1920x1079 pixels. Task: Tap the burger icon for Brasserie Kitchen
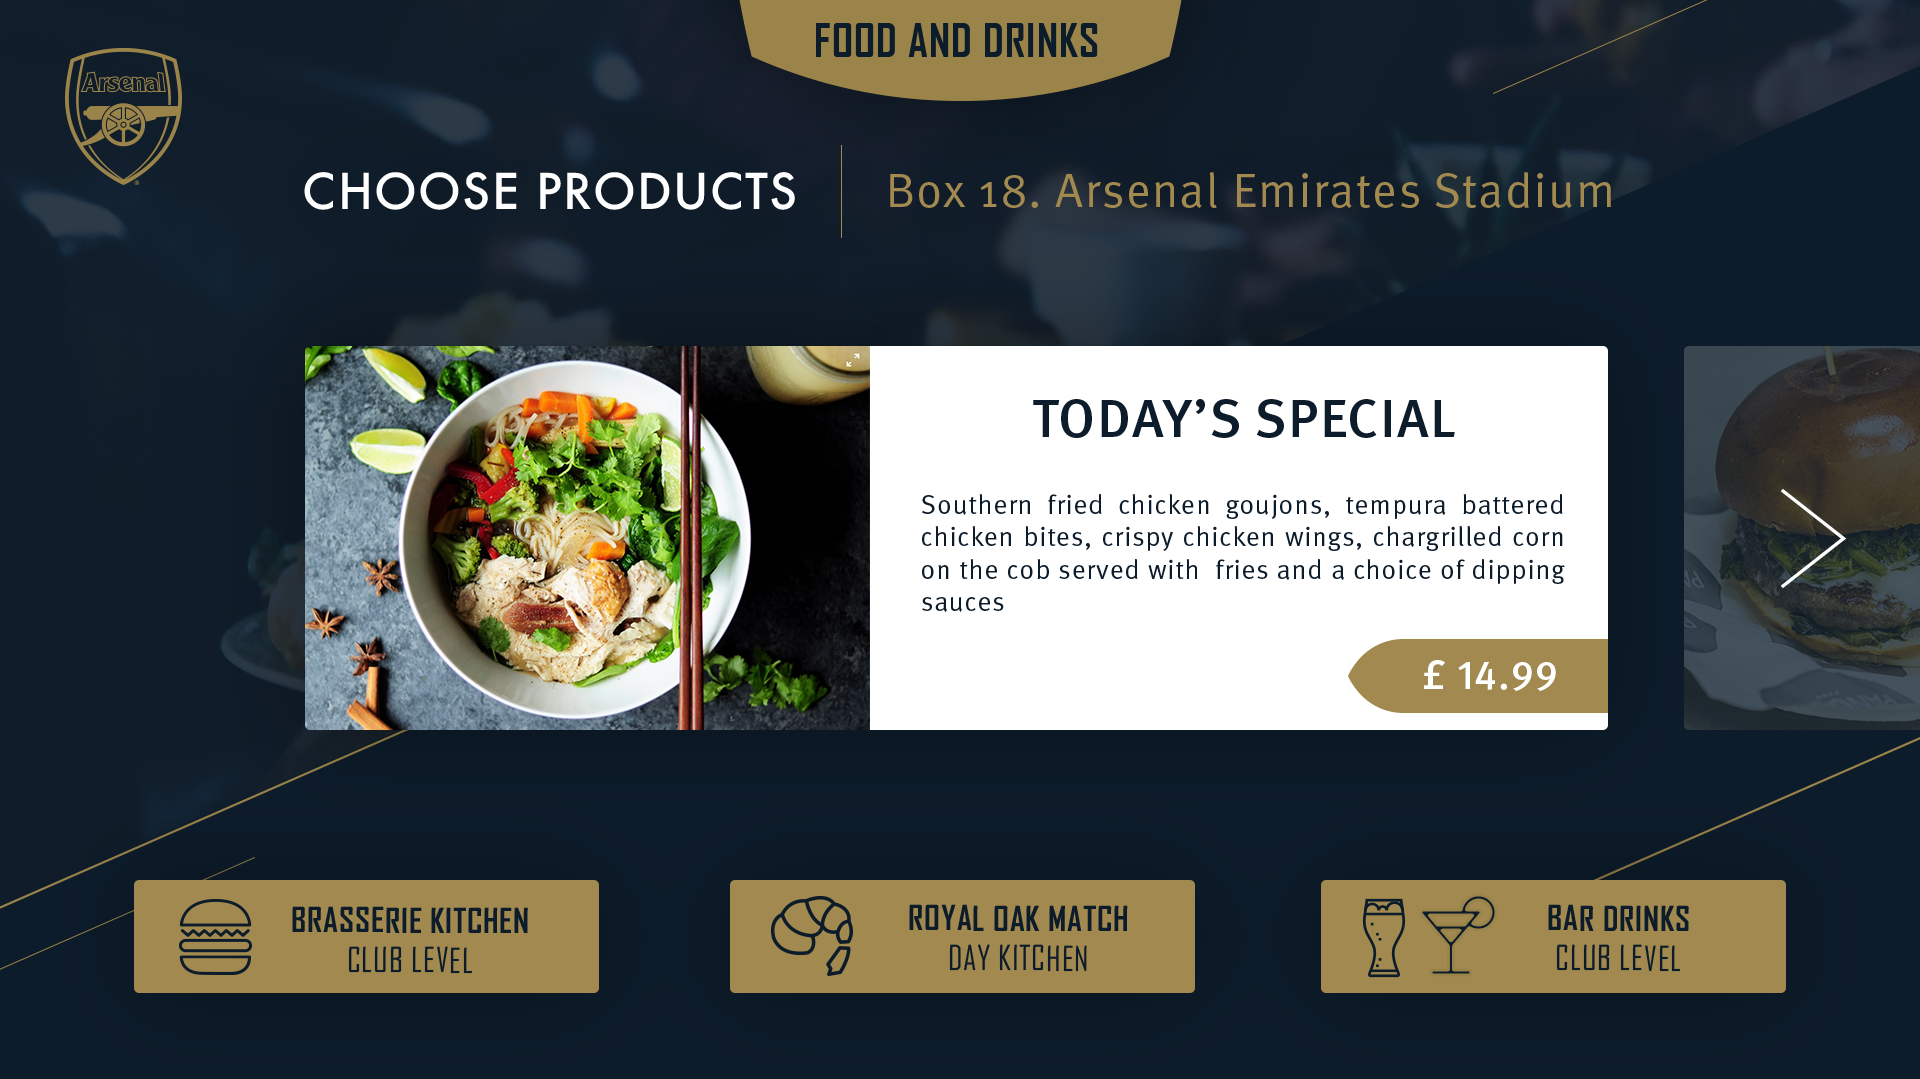[x=215, y=937]
